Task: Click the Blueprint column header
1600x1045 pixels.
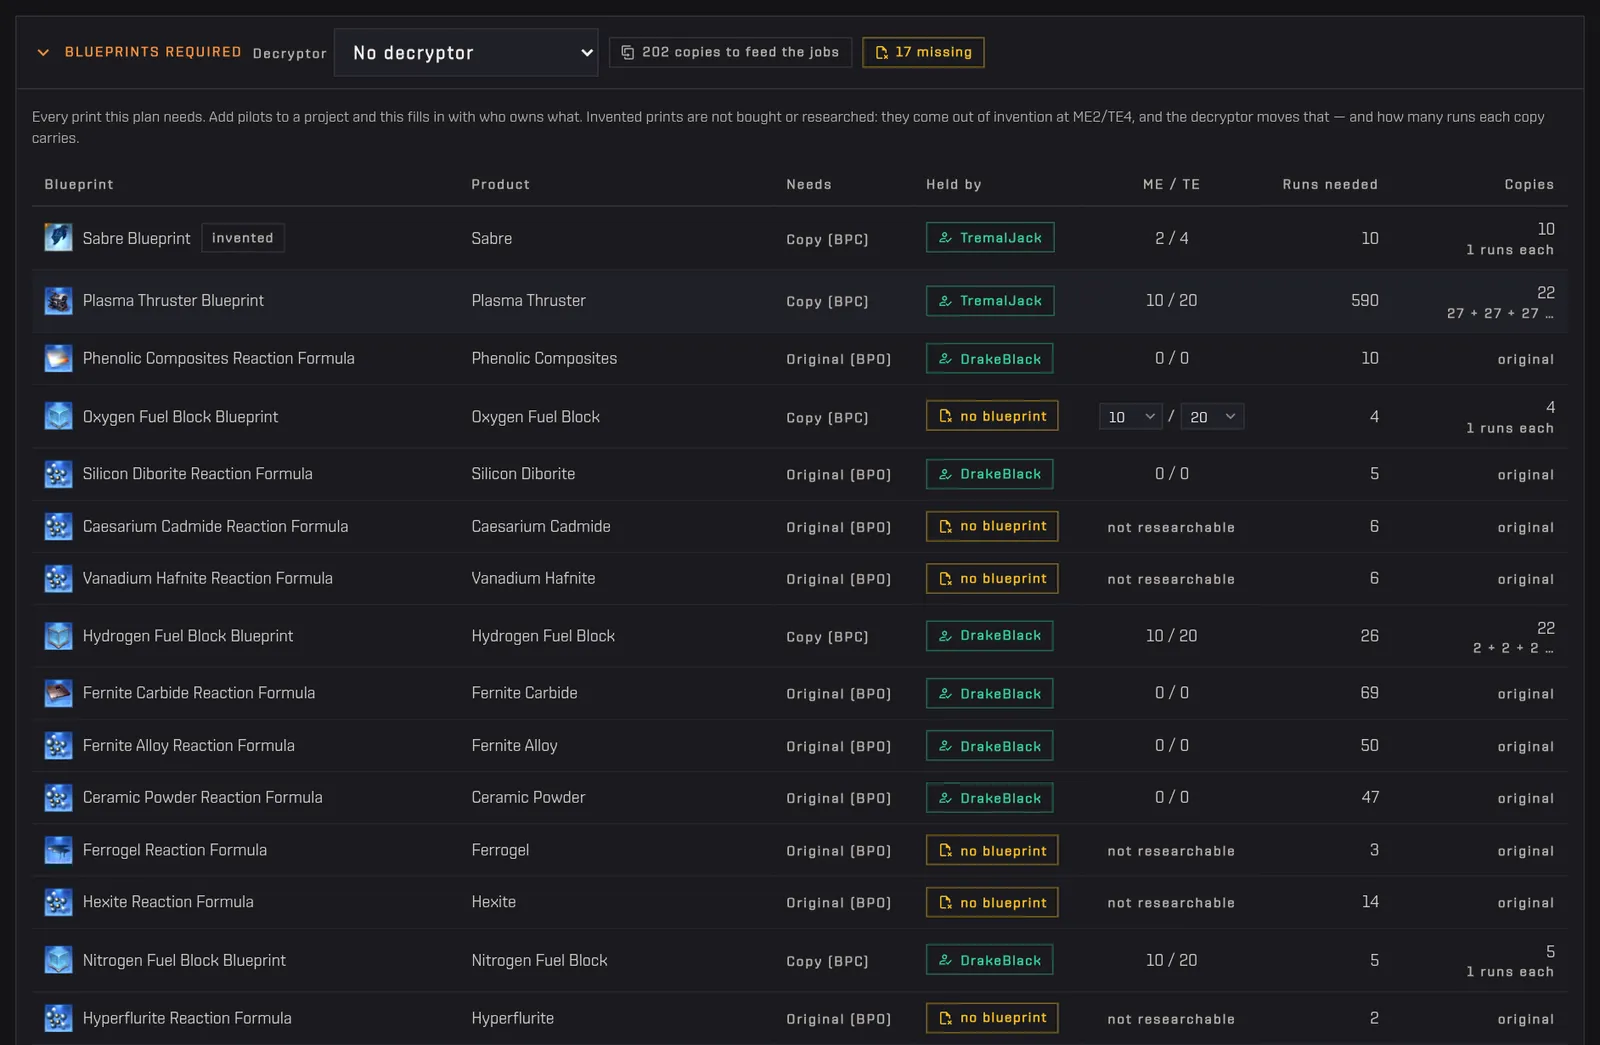Action: click(79, 185)
